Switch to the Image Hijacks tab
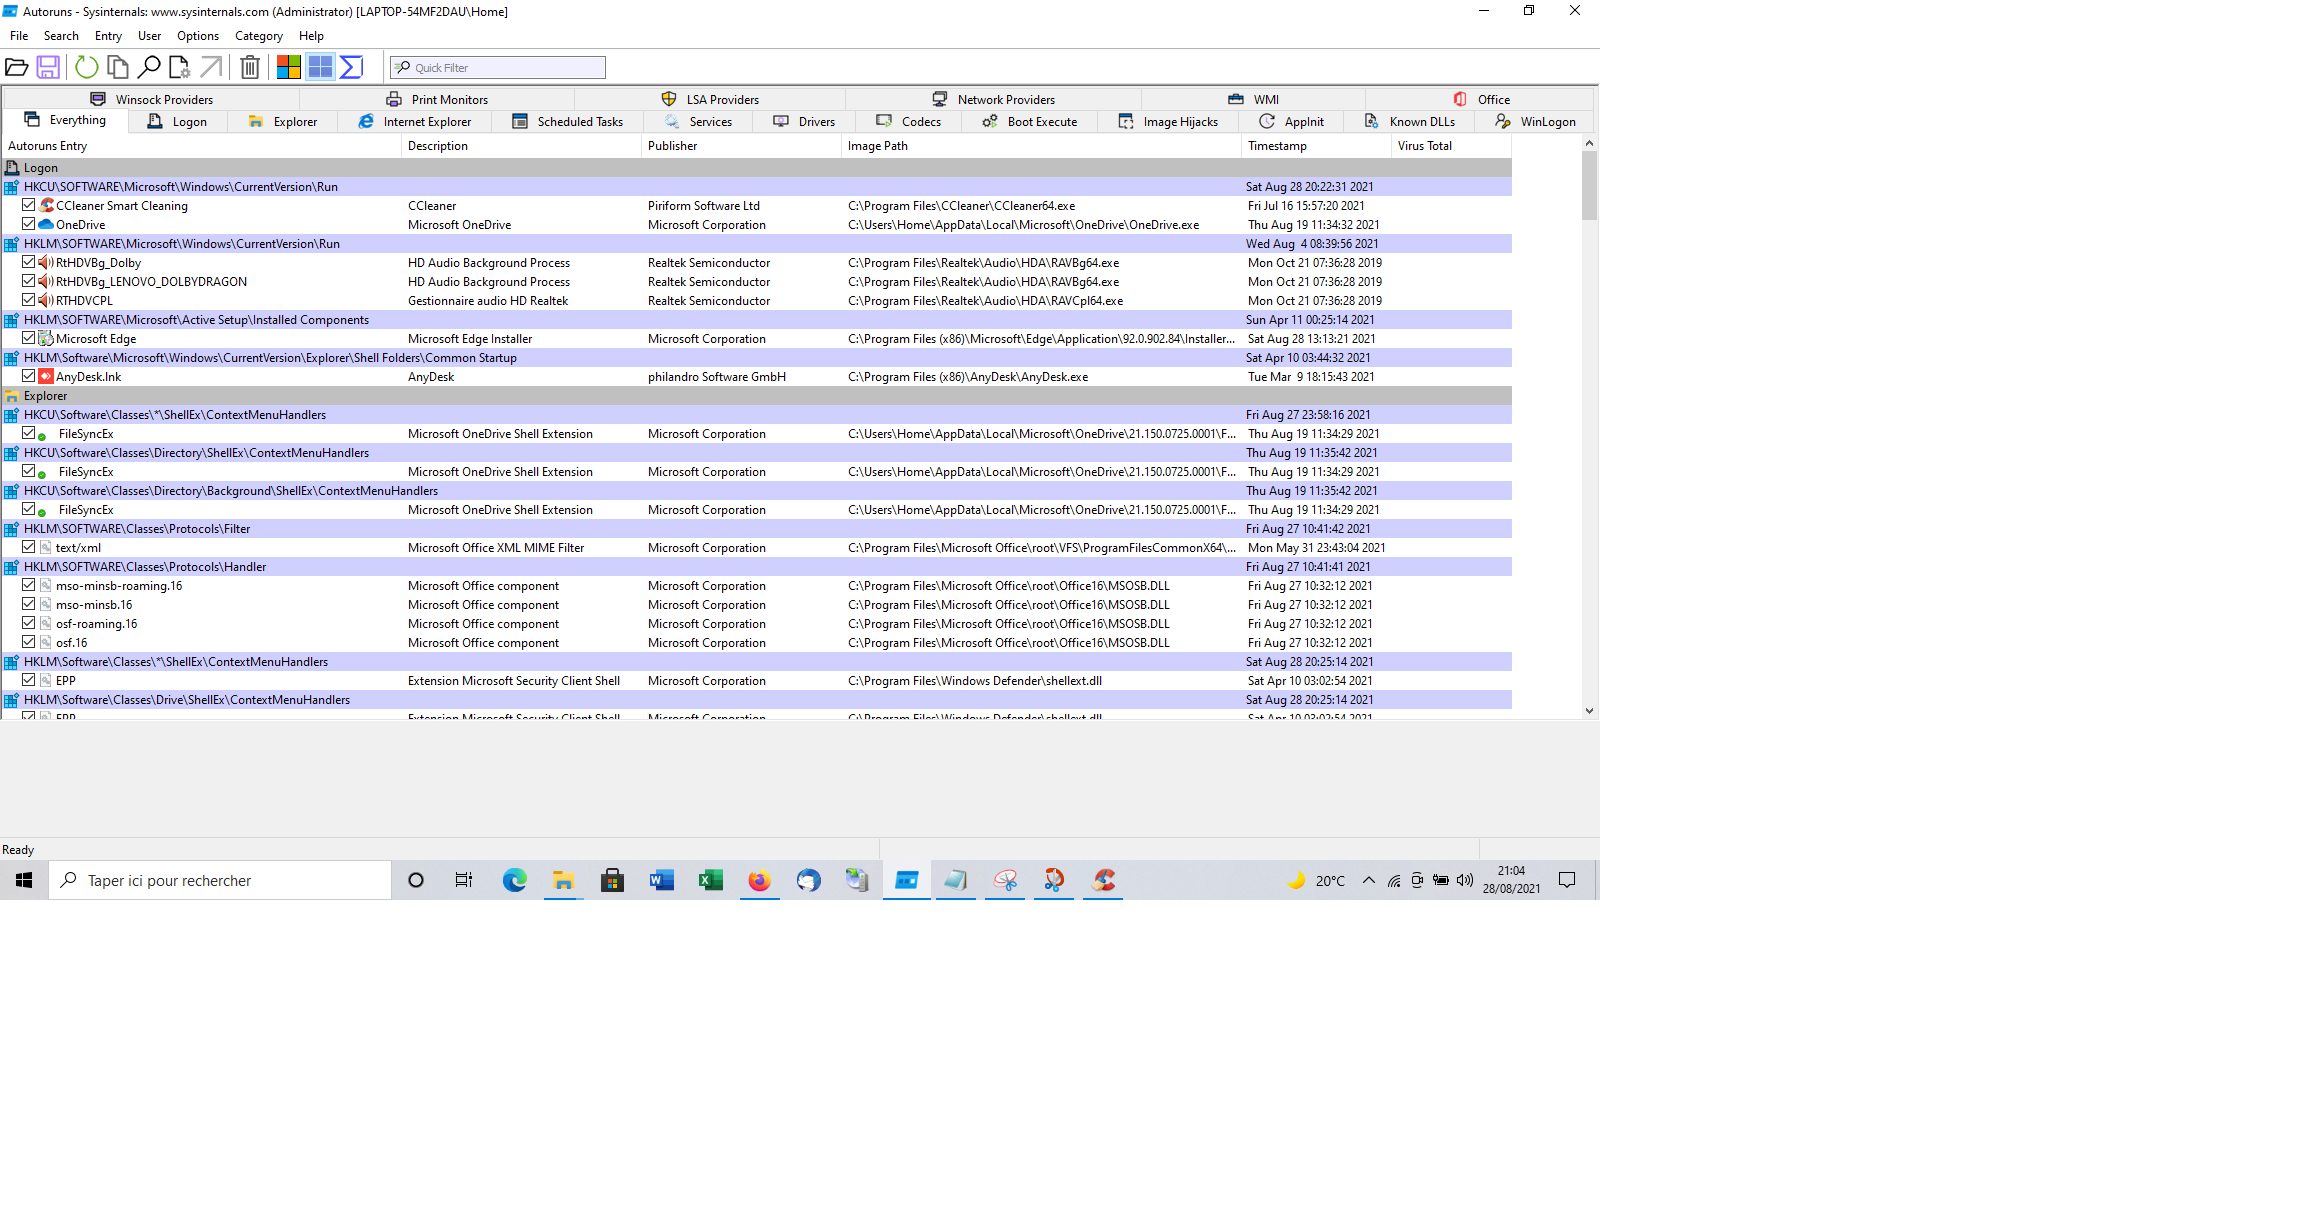 tap(1168, 121)
